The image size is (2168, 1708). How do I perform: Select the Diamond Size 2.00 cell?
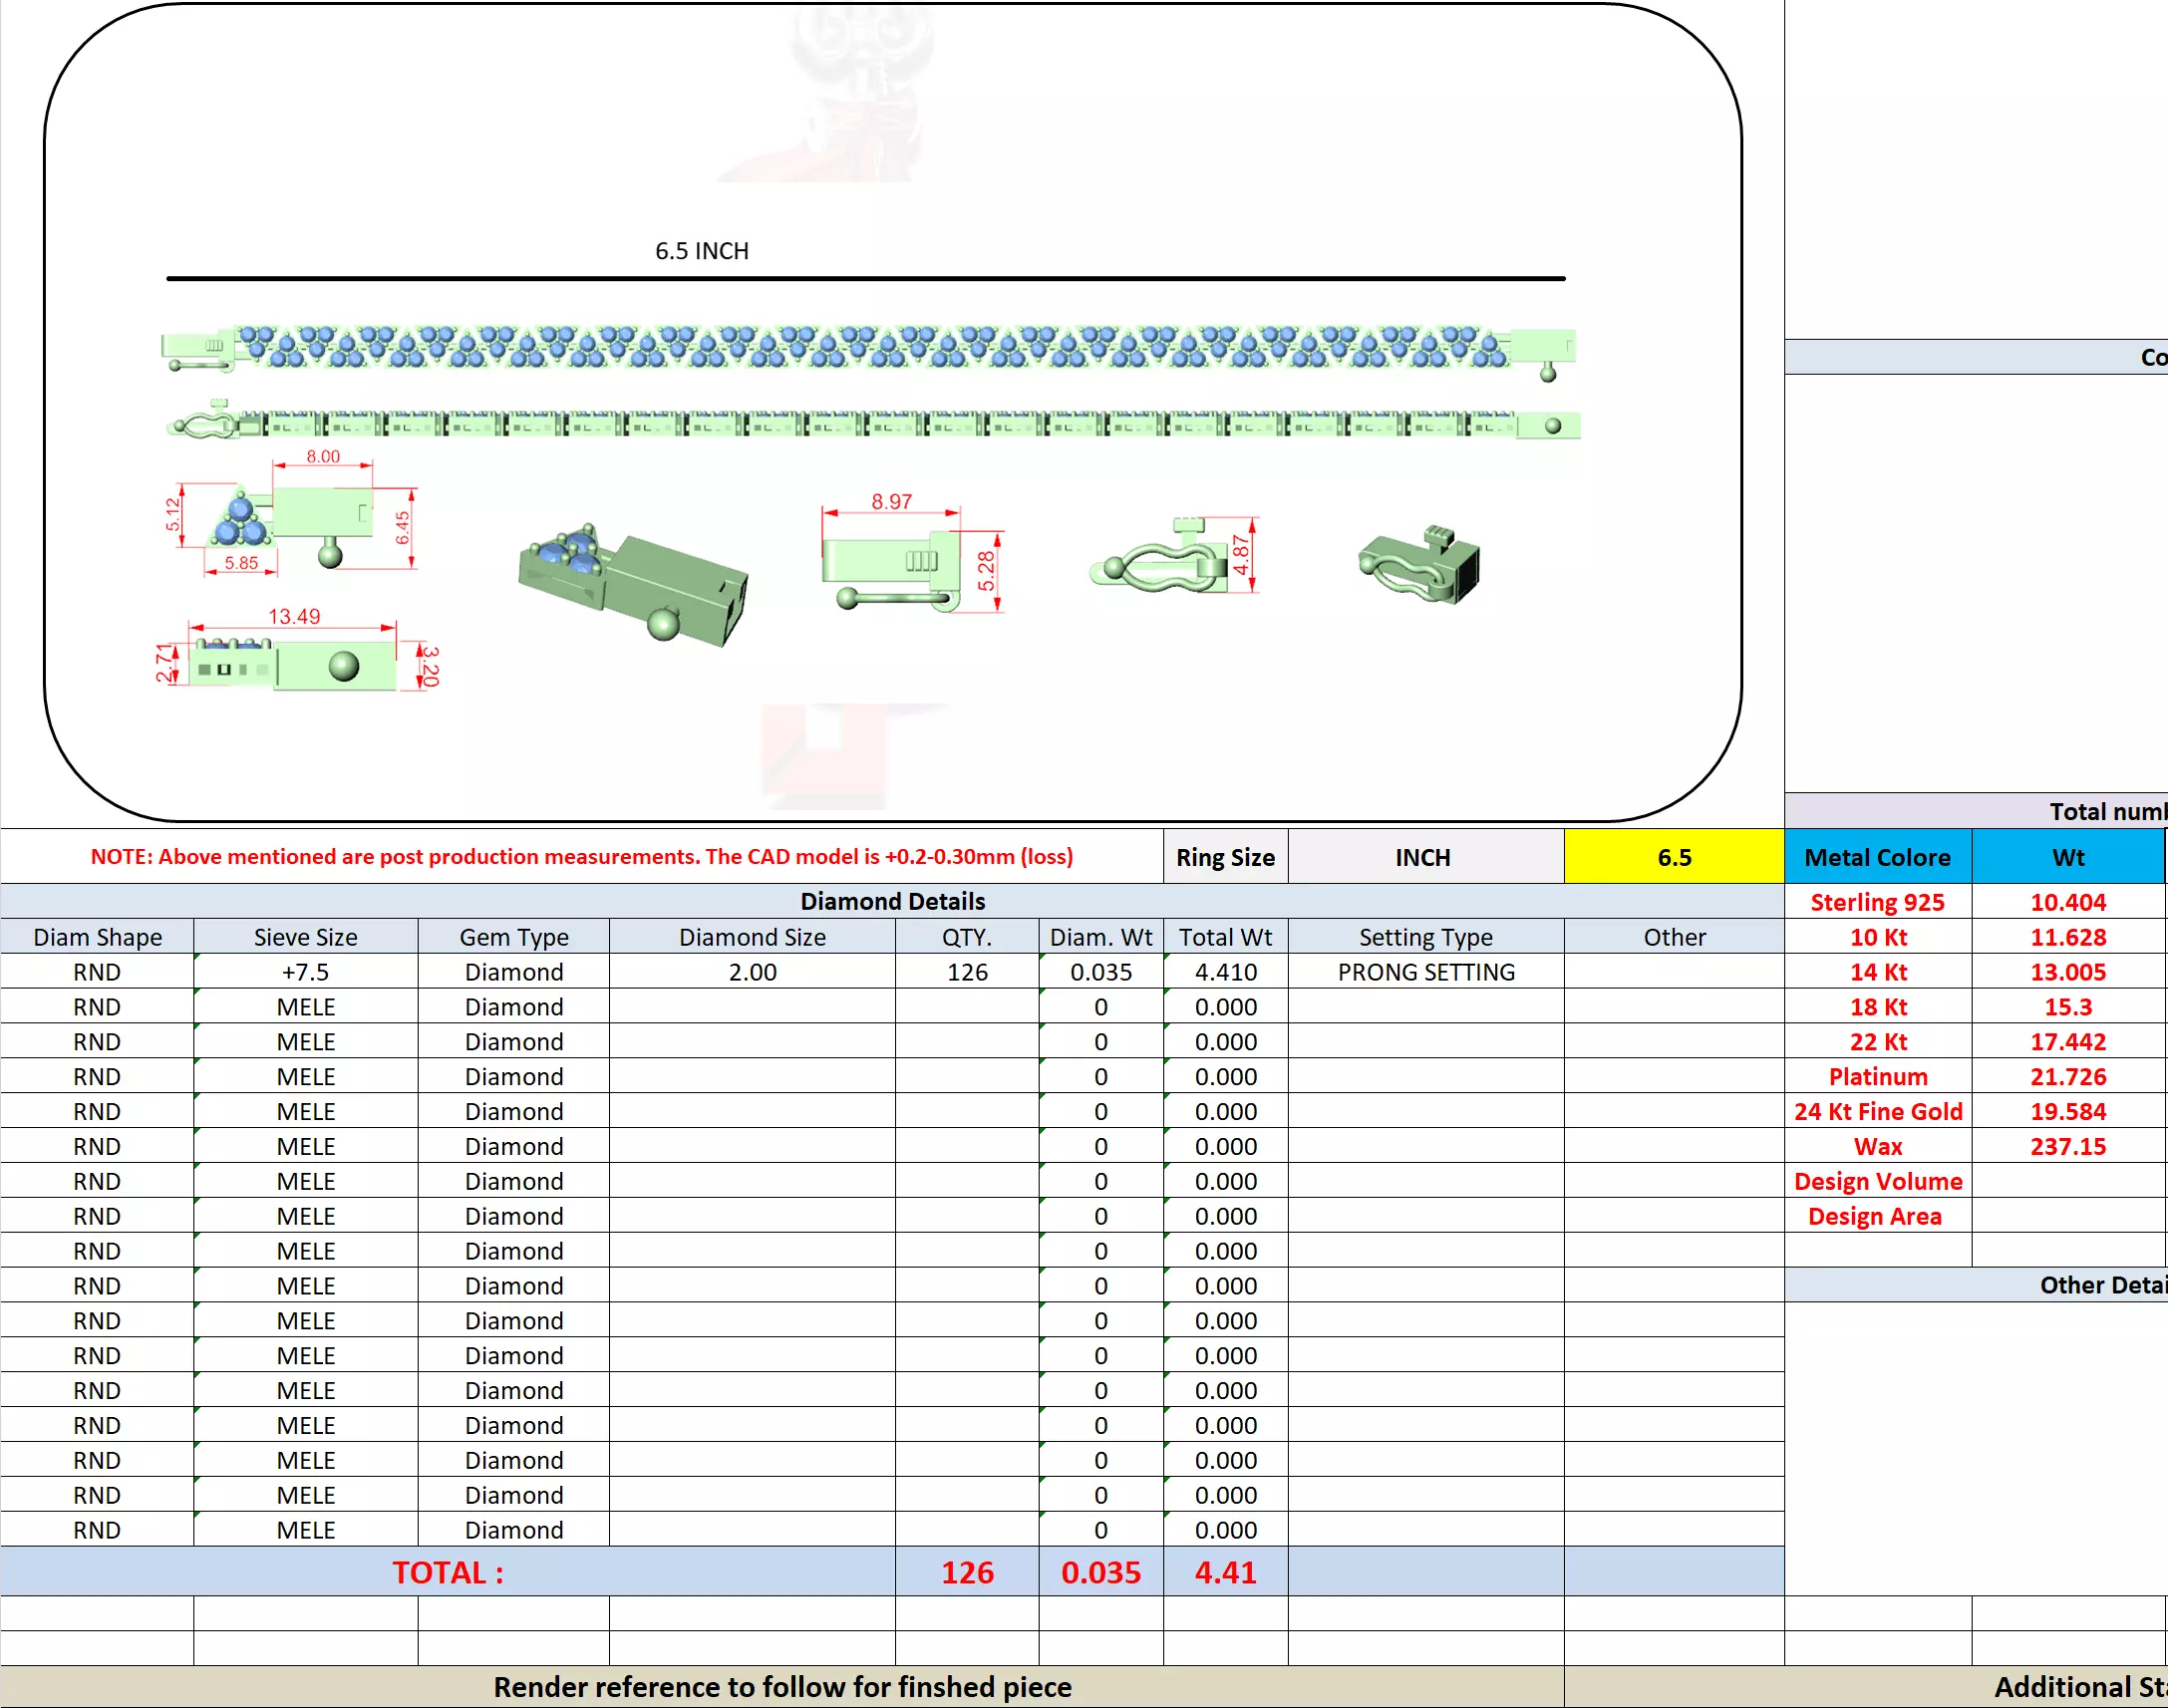tap(752, 972)
